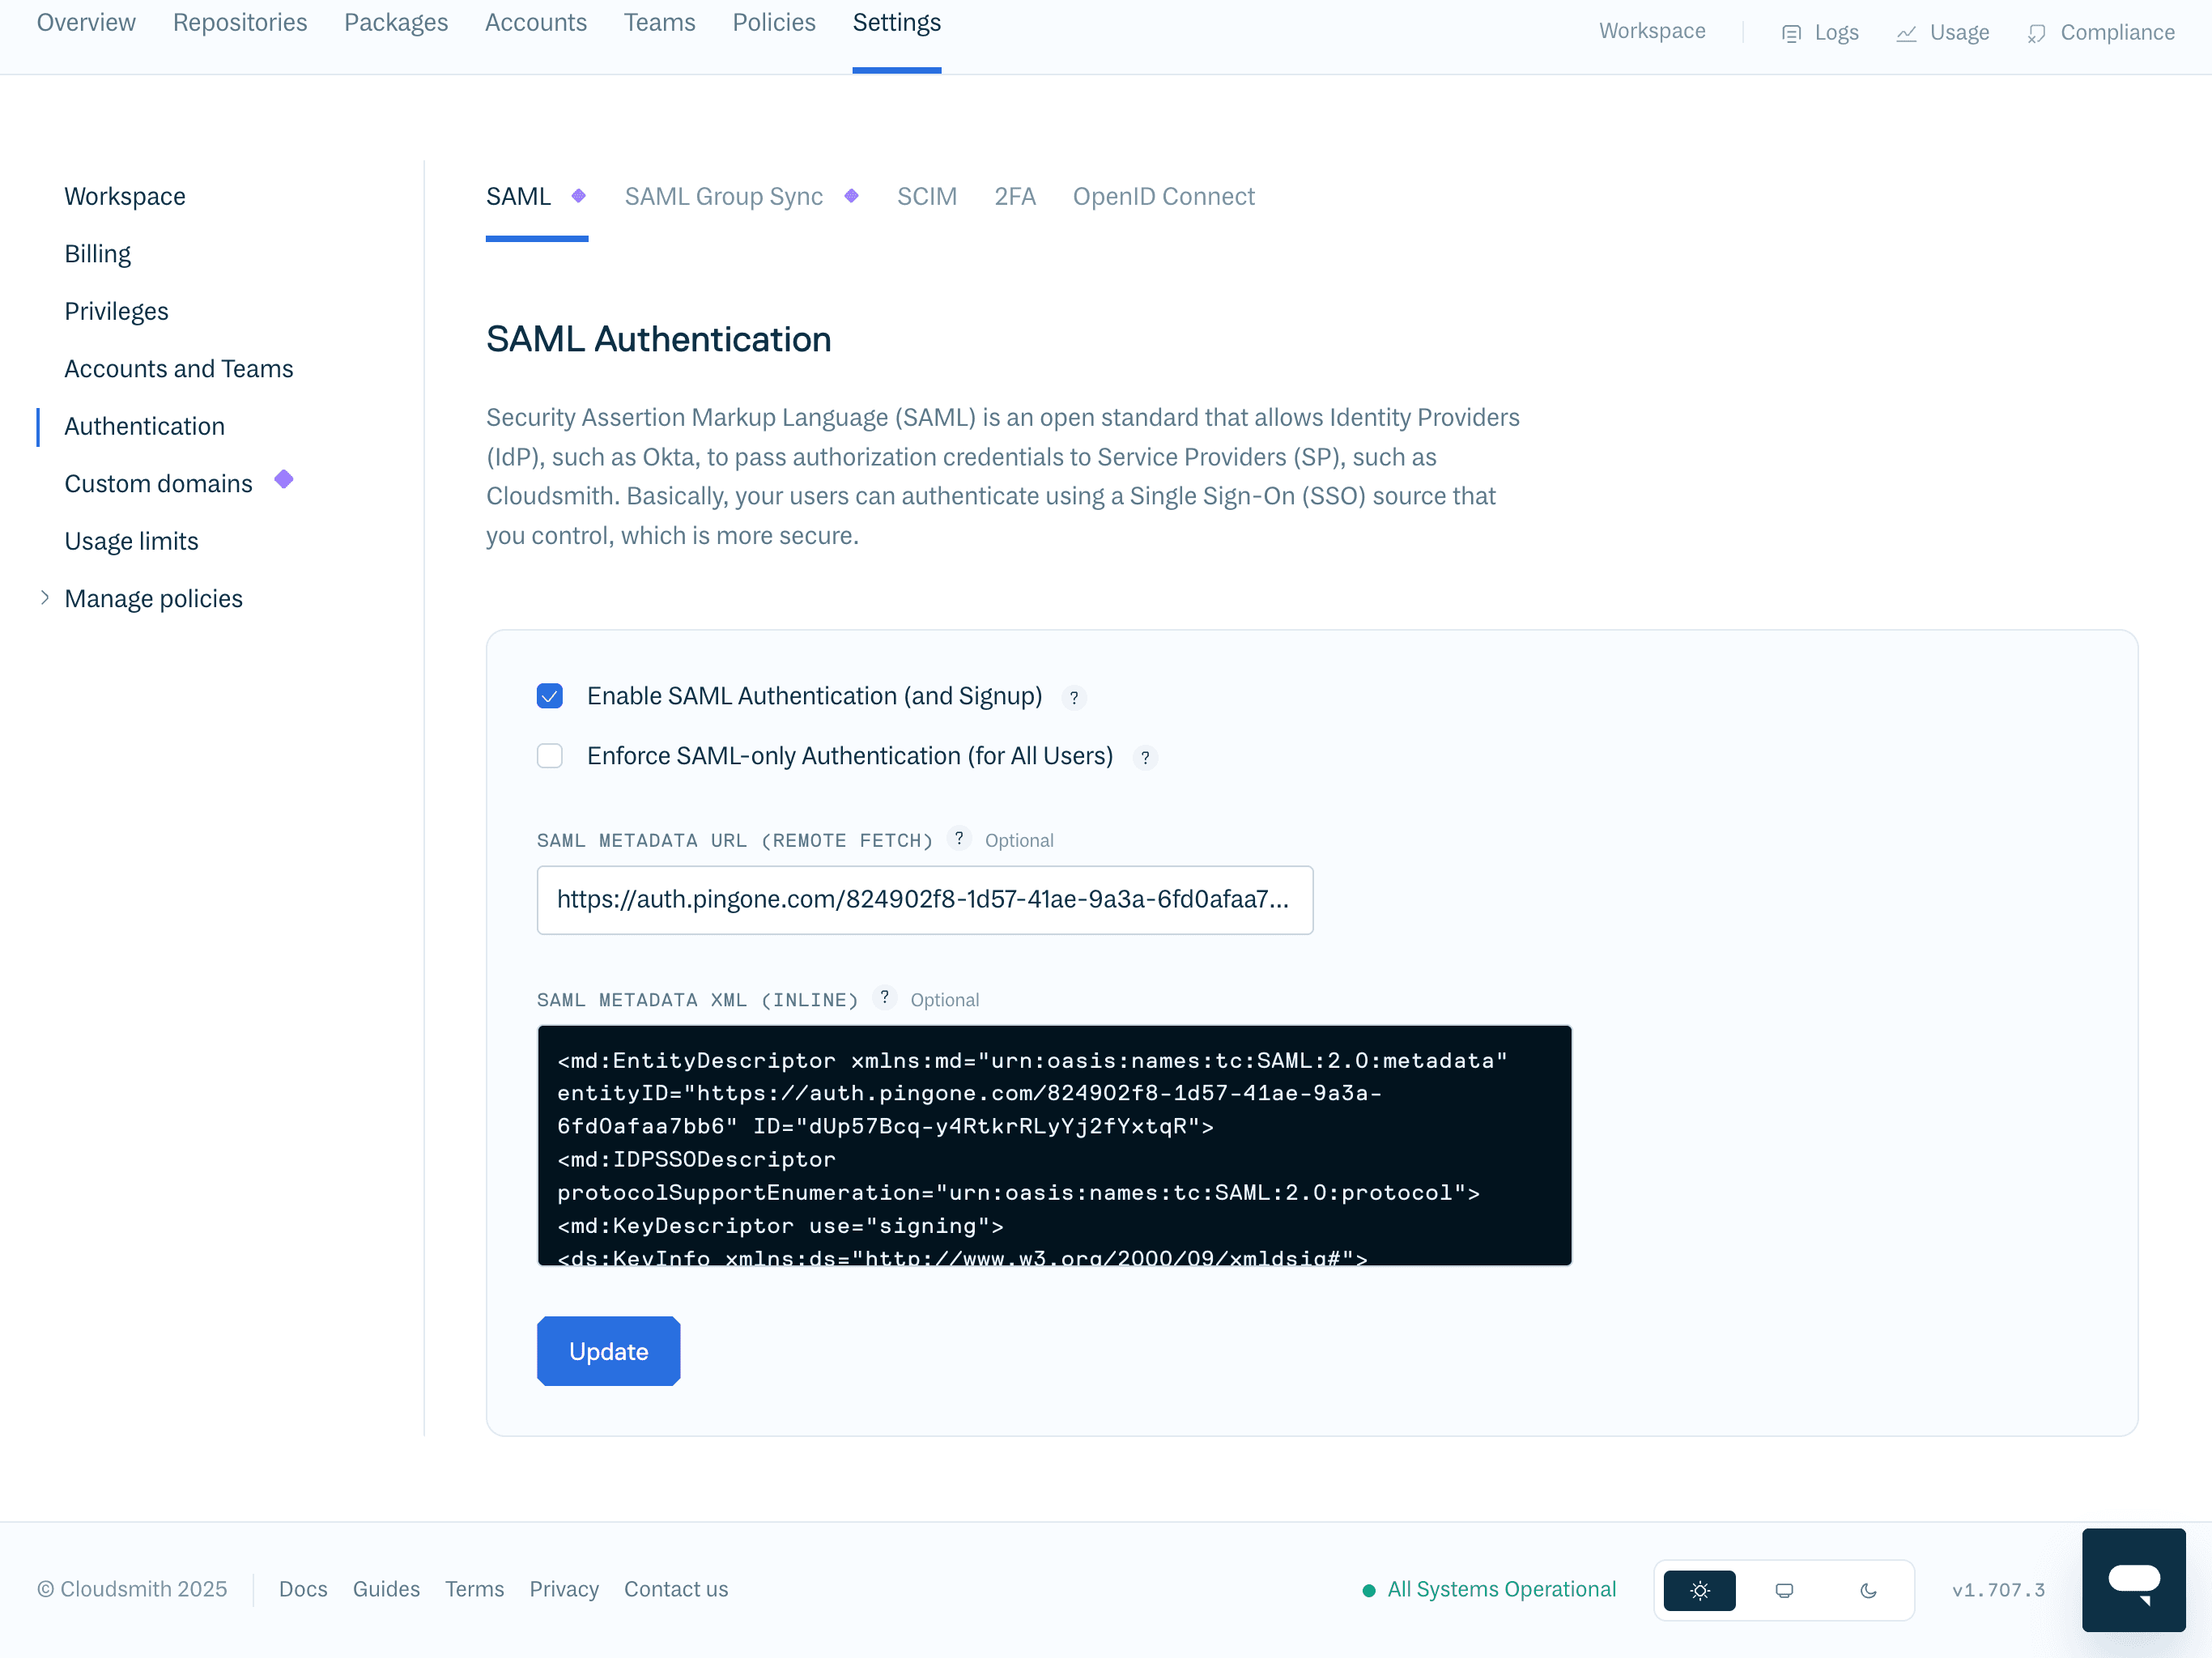Check Enforce SAML-only Authentication checkbox
The height and width of the screenshot is (1658, 2212).
pyautogui.click(x=550, y=756)
